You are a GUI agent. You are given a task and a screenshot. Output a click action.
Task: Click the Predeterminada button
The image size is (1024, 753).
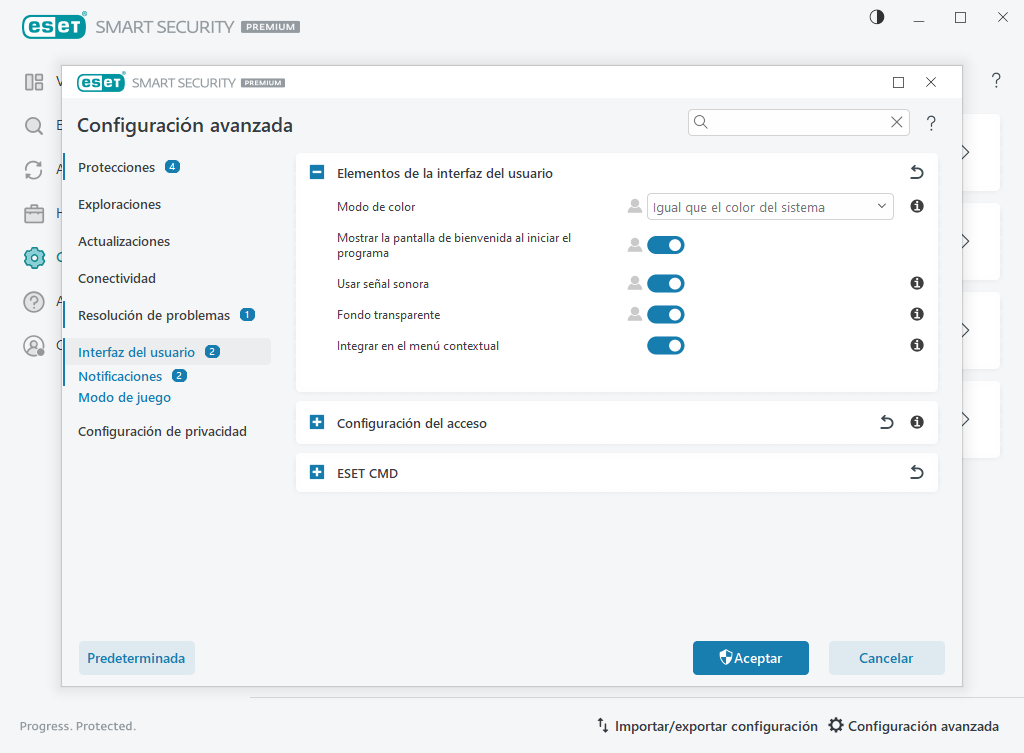(136, 658)
